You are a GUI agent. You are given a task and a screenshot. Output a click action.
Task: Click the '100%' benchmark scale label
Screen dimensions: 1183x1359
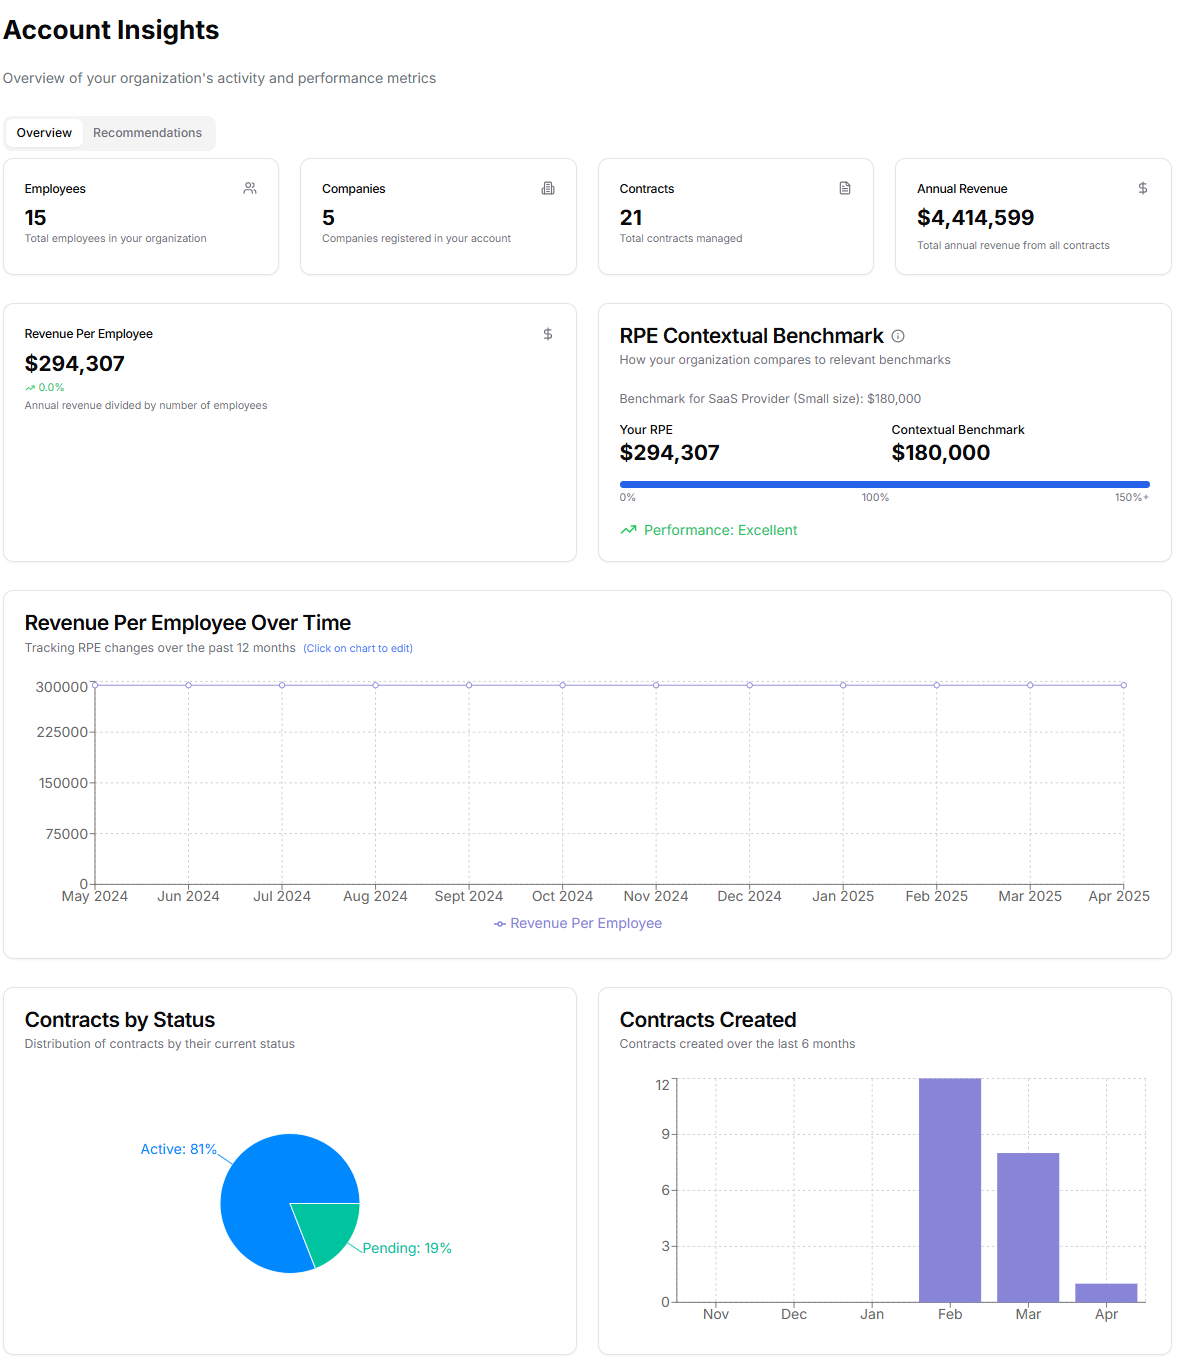[876, 498]
